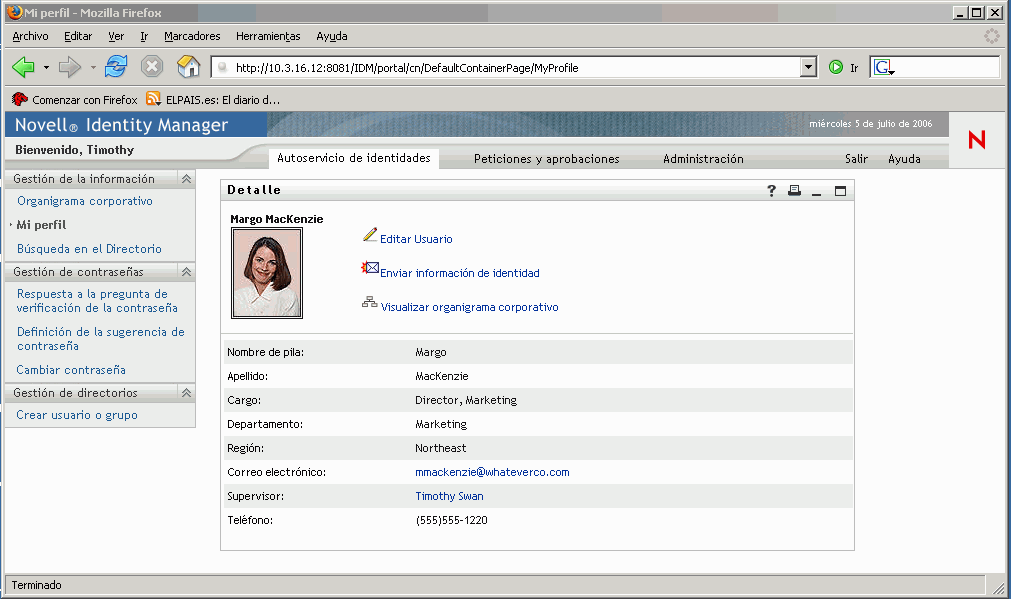Switch to Peticiones y aprobaciones tab

click(x=546, y=159)
